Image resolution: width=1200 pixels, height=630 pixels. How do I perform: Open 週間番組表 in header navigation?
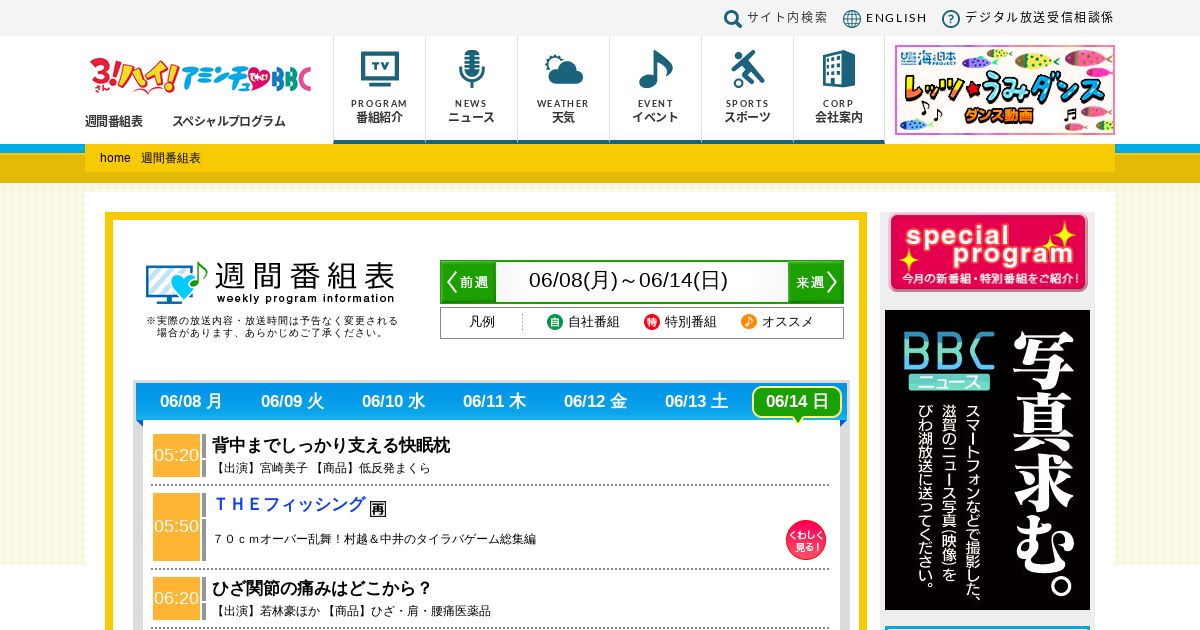click(x=114, y=121)
